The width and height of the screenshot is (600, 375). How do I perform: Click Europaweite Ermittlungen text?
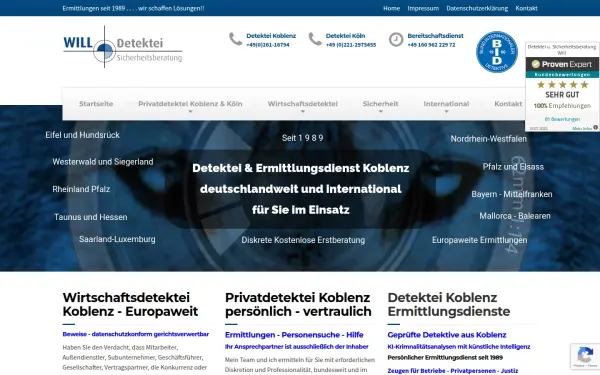tap(479, 240)
